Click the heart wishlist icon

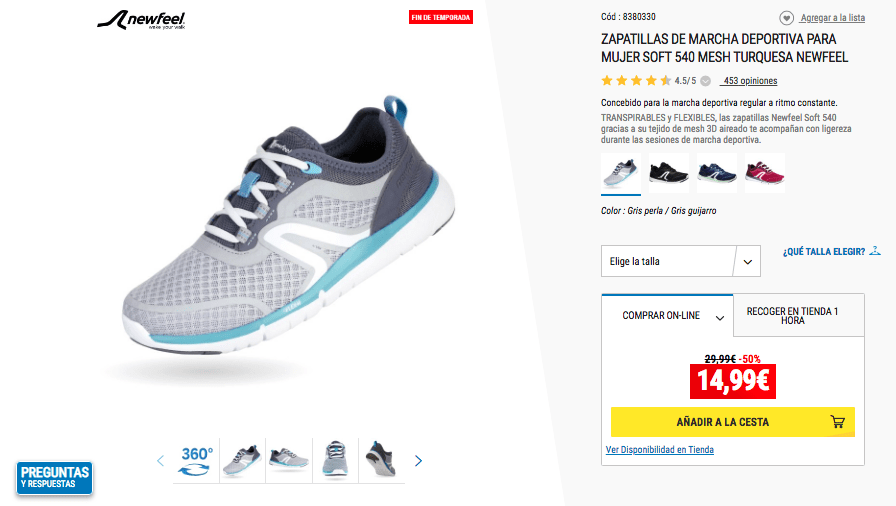(x=786, y=18)
